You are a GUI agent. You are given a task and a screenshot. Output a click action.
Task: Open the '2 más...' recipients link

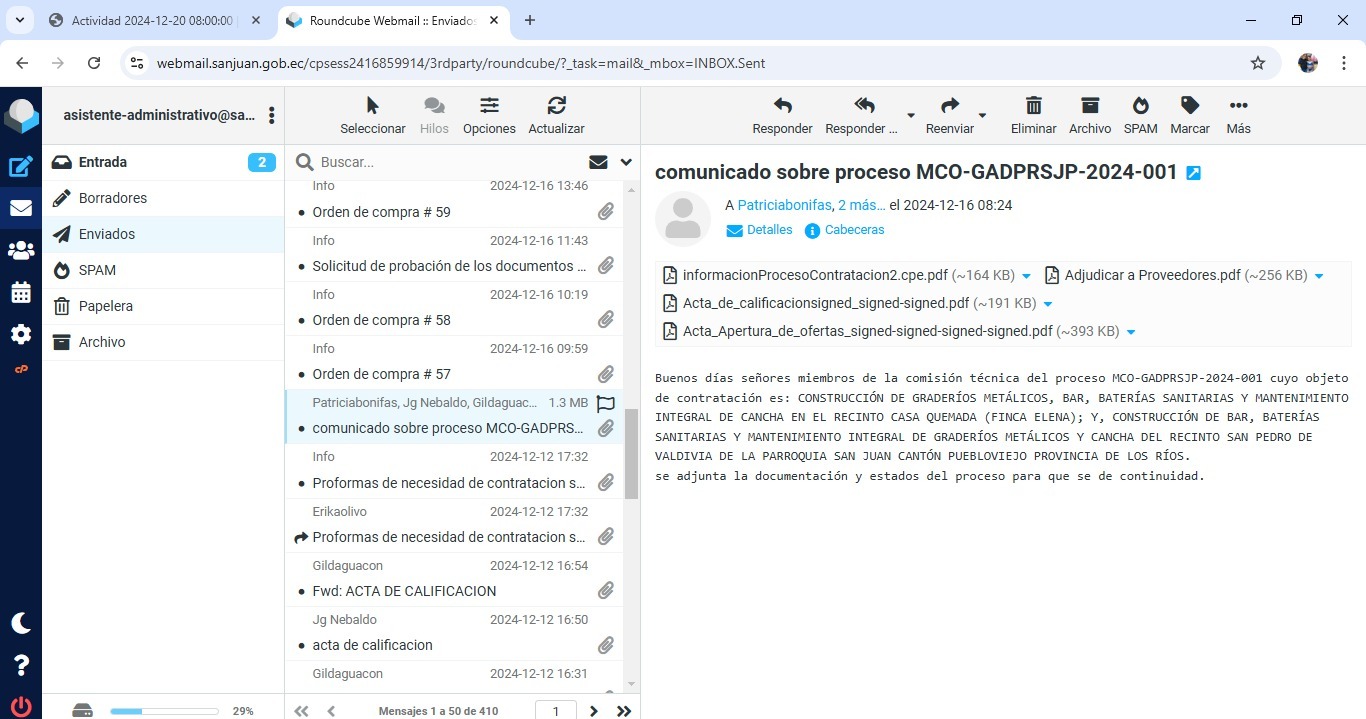point(861,205)
